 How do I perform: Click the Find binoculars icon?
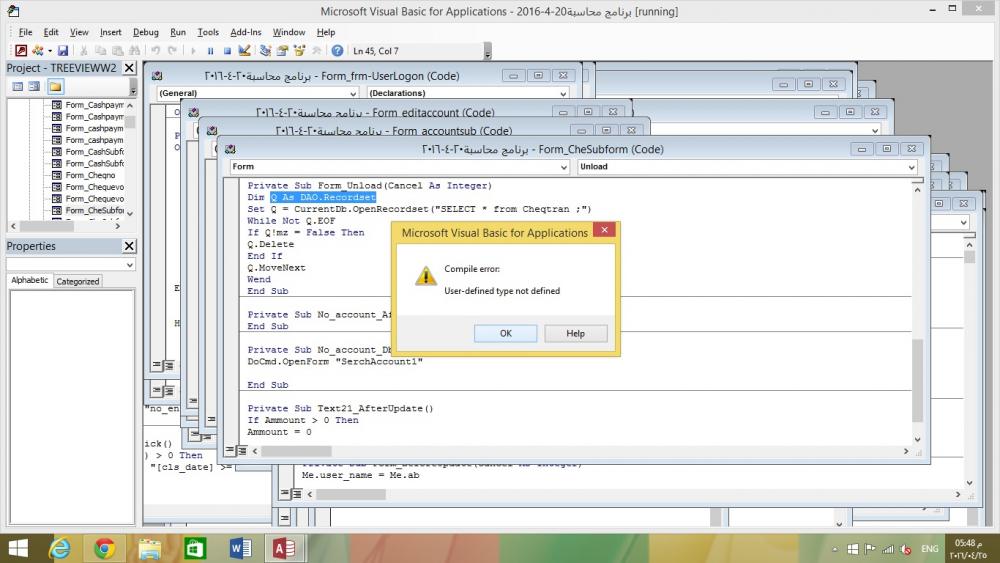[134, 50]
